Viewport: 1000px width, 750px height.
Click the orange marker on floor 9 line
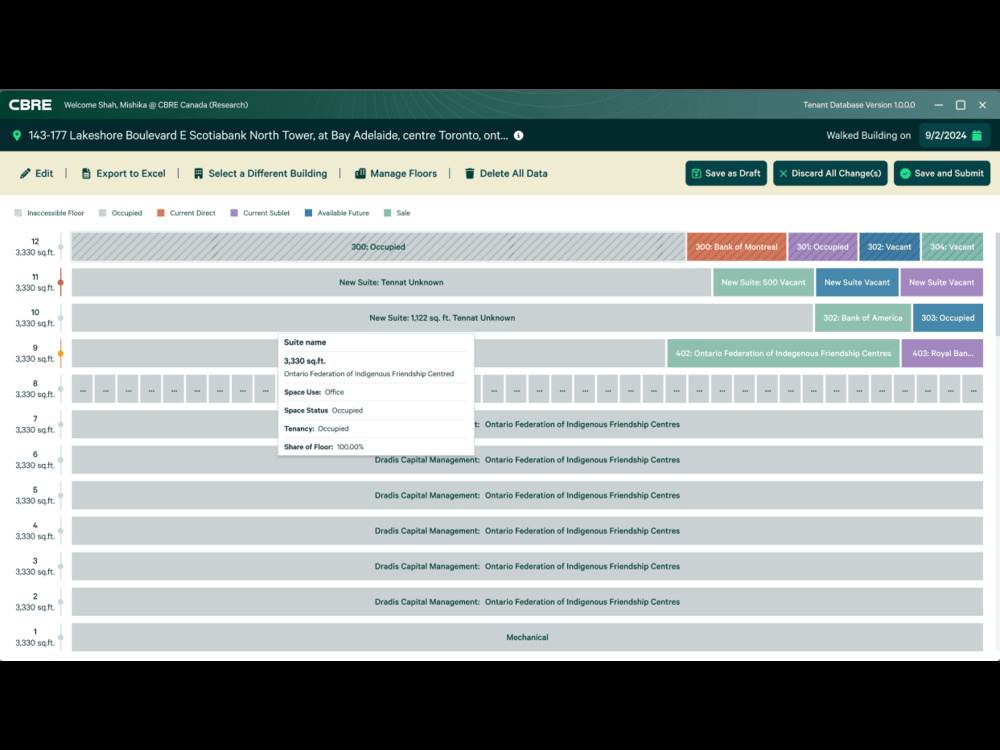(x=61, y=353)
